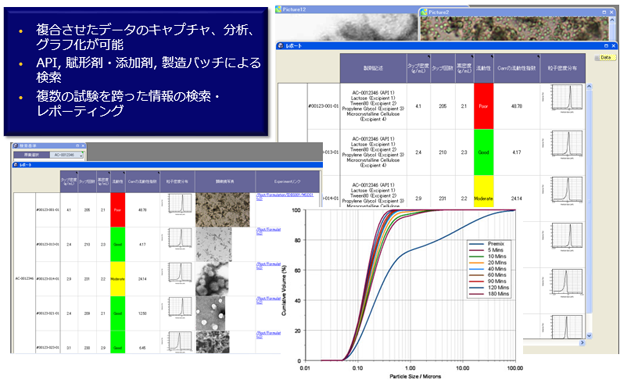Maximize the Picture2 window
Image resolution: width=620 pixels, height=383 pixels.
604,12
